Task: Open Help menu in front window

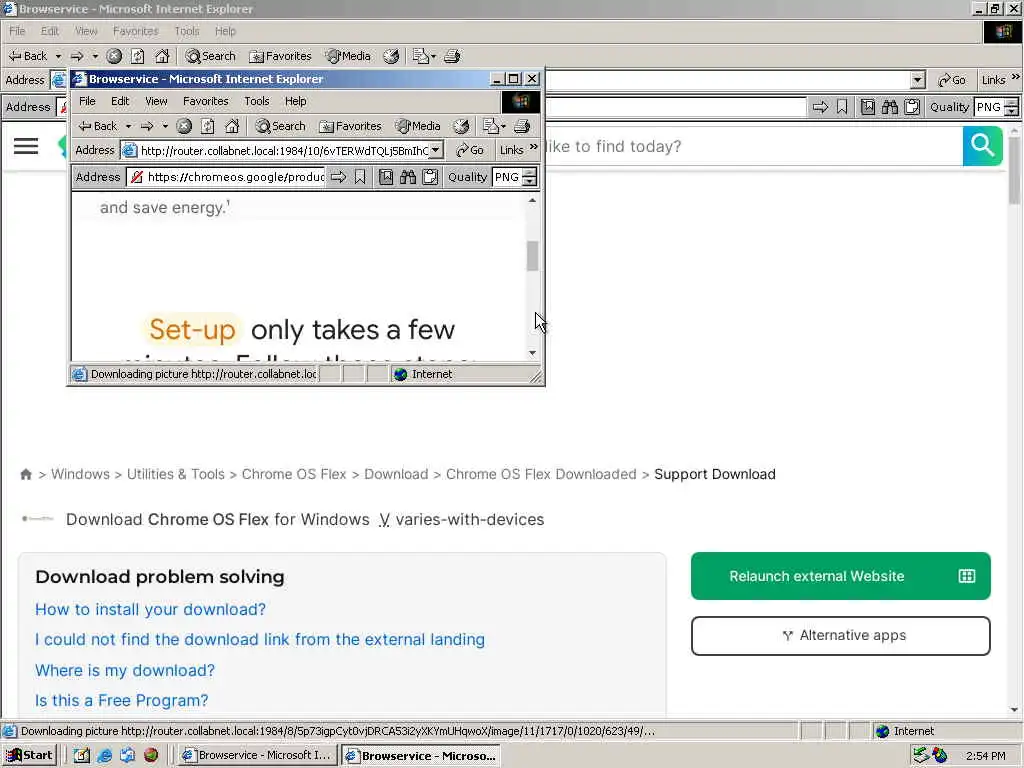Action: click(x=295, y=101)
